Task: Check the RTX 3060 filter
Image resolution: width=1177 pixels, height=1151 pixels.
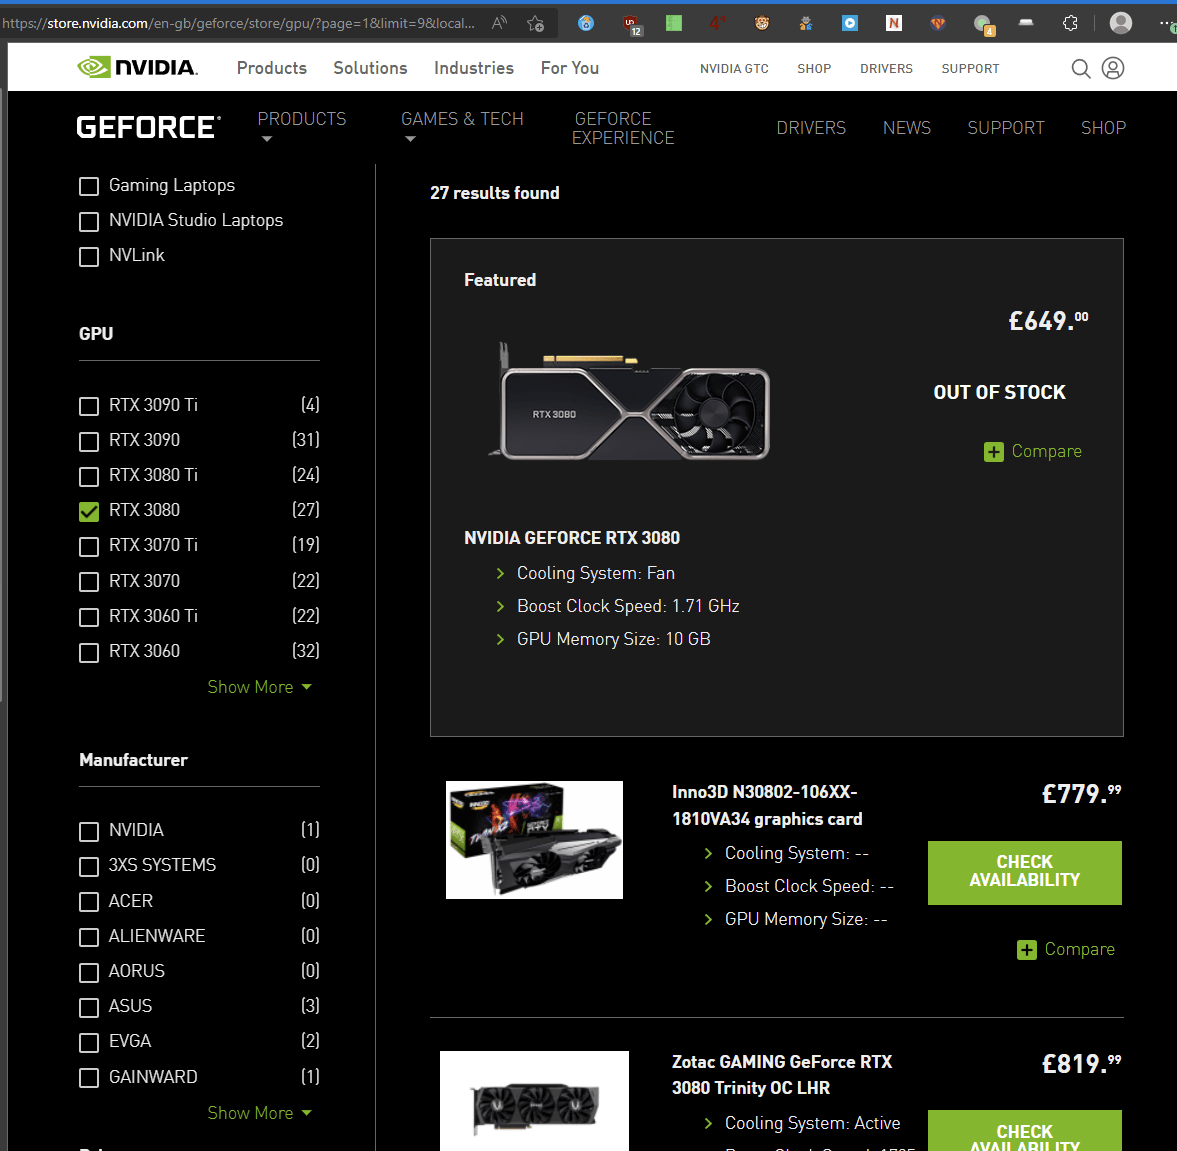Action: [89, 652]
